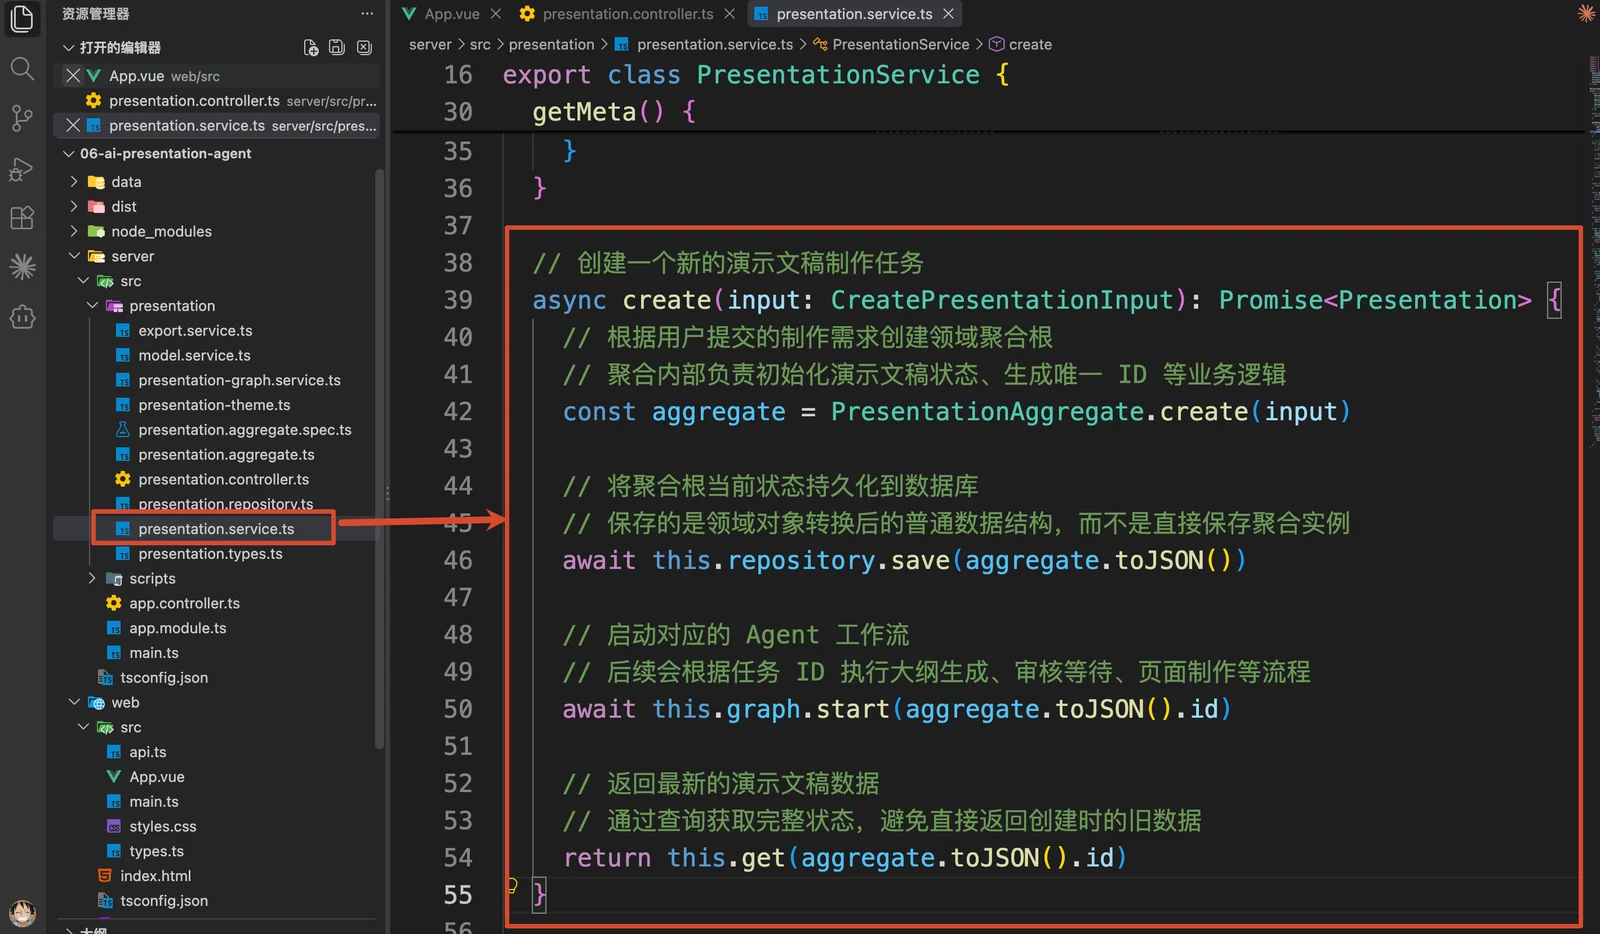This screenshot has width=1600, height=934.
Task: Open the robot agent icon in activity bar
Action: [22, 317]
